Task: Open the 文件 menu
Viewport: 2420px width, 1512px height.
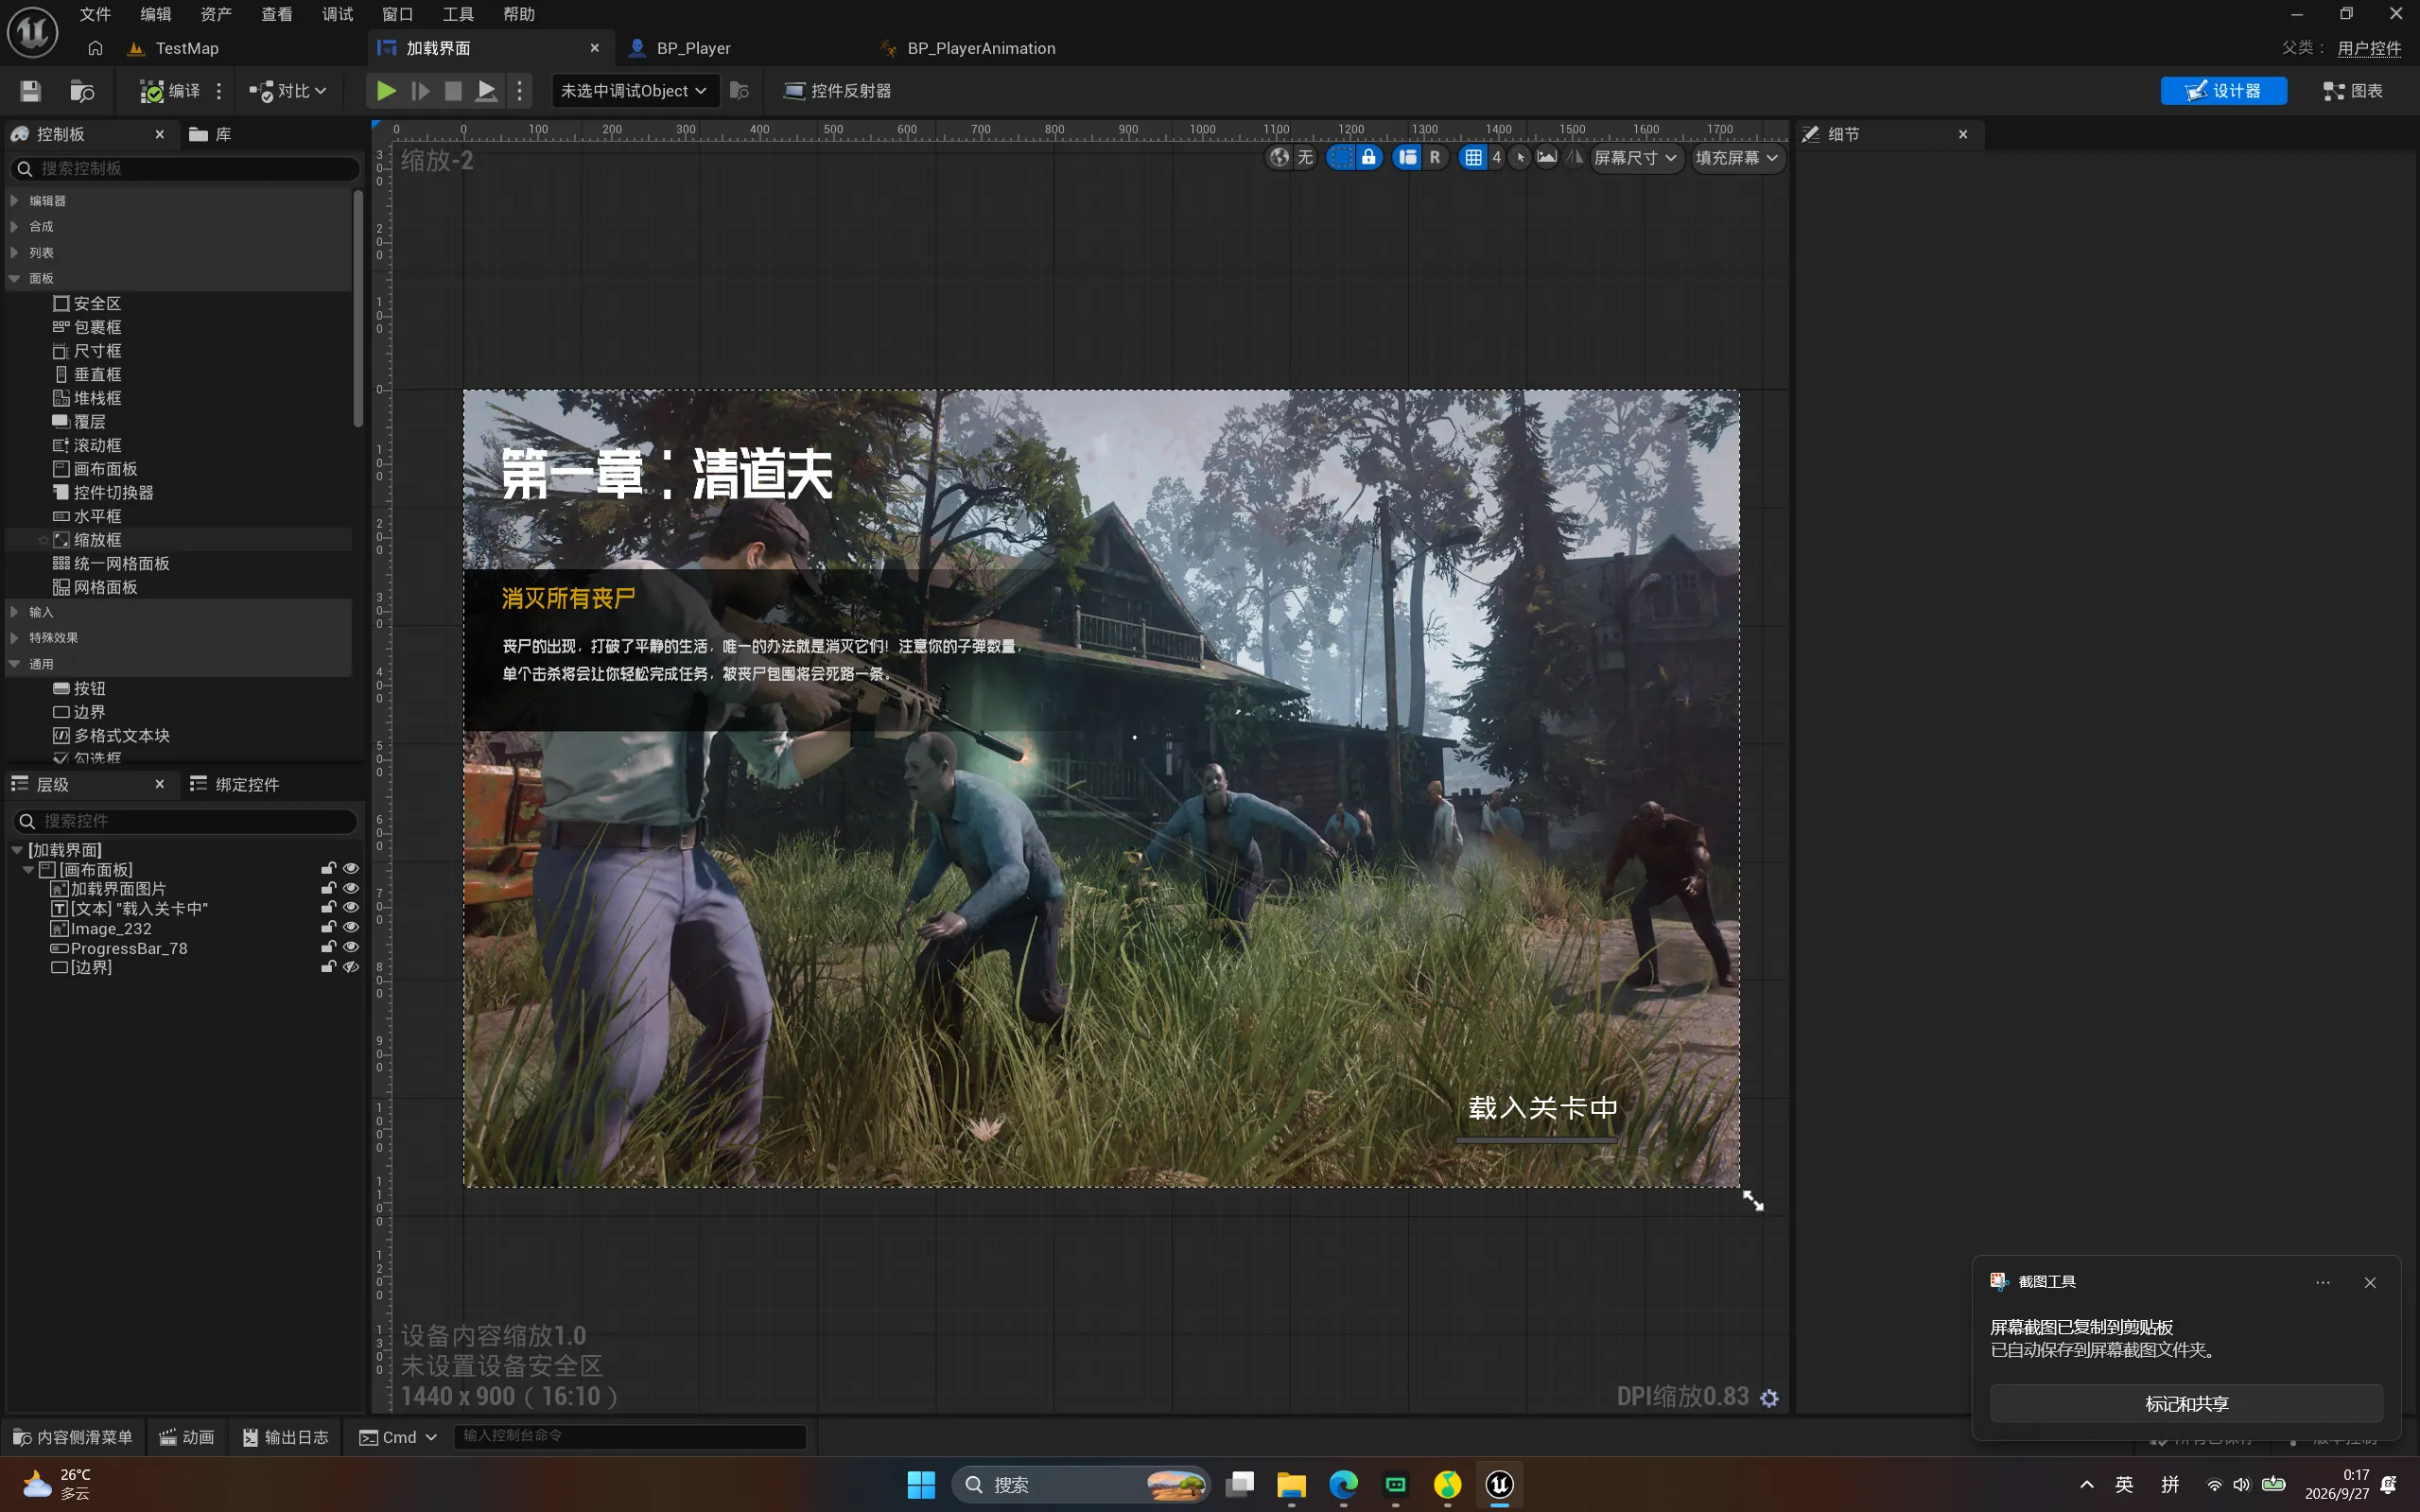Action: tap(95, 14)
